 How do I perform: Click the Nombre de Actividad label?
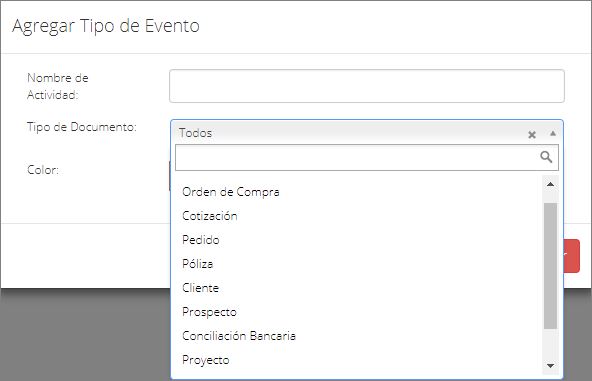(58, 86)
